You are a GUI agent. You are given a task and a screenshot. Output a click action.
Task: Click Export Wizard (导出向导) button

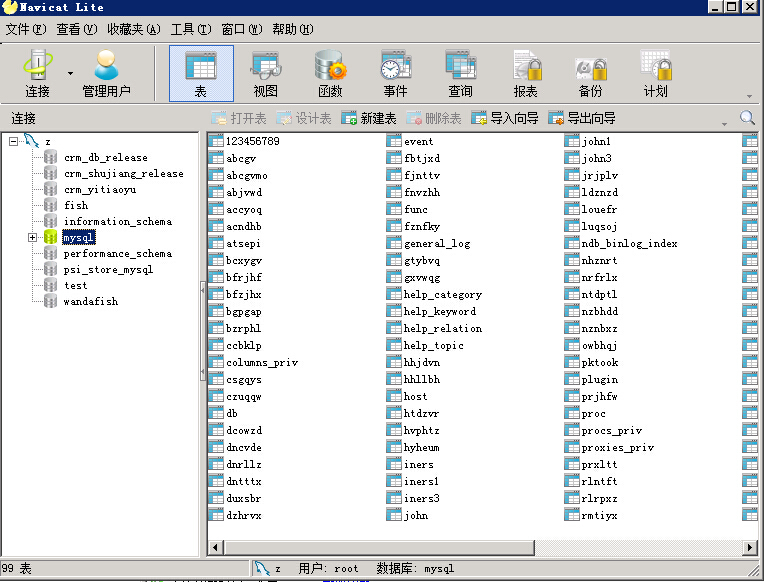coord(582,118)
